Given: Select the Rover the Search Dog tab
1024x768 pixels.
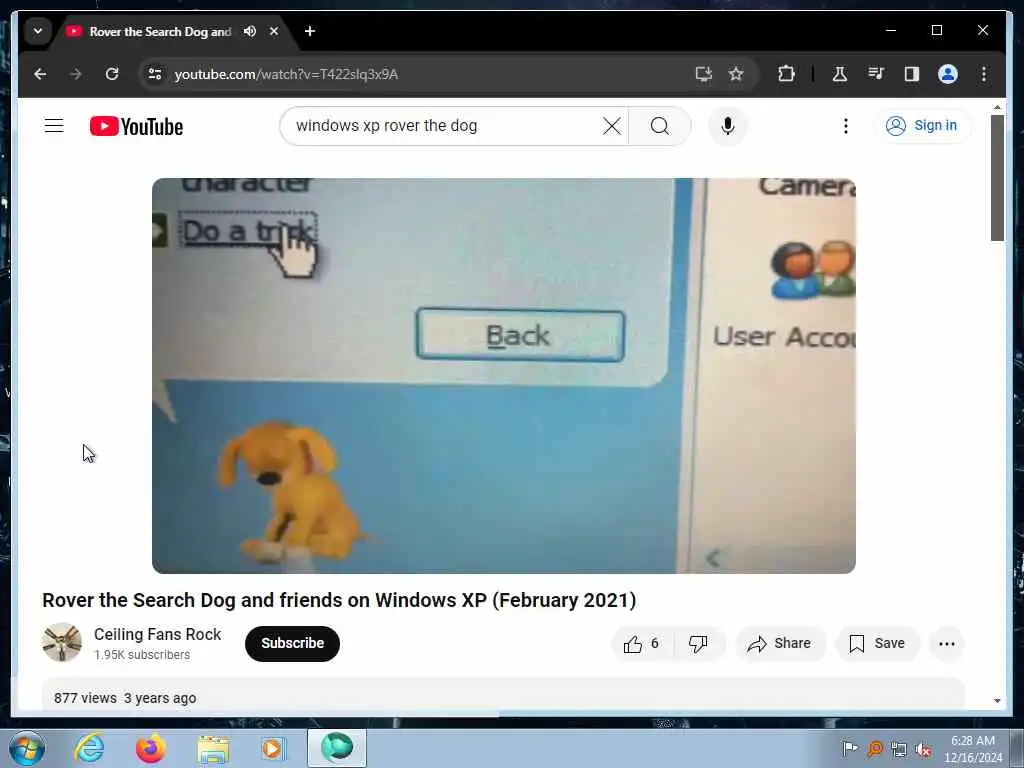Looking at the screenshot, I should point(160,31).
